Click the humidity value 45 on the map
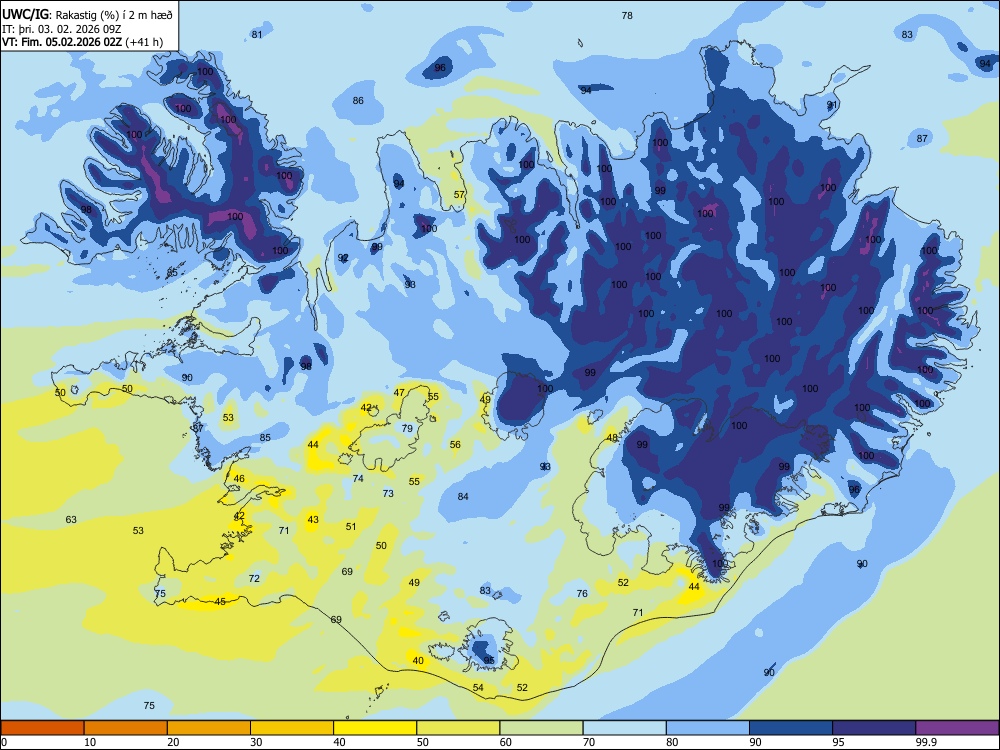The width and height of the screenshot is (1000, 750). point(220,601)
